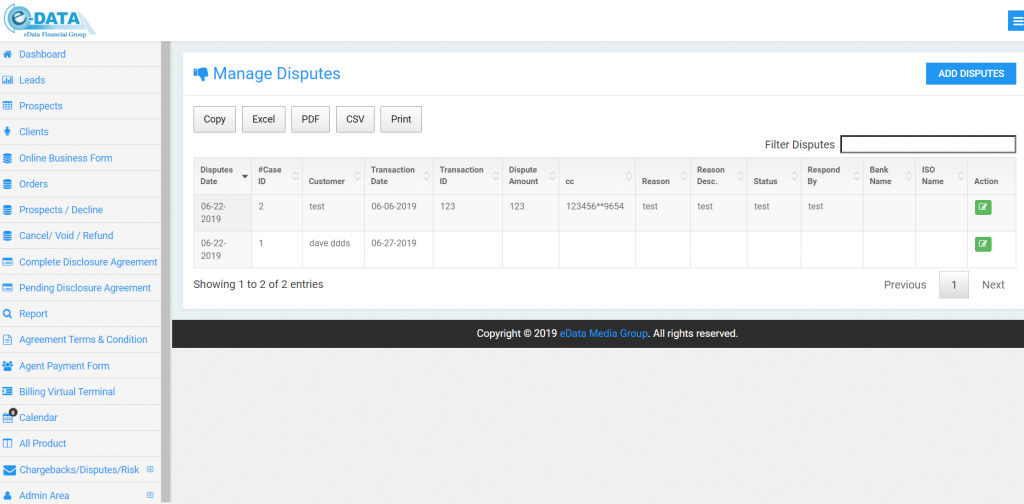
Task: Click the hamburger menu icon at top right
Action: pos(1016,21)
